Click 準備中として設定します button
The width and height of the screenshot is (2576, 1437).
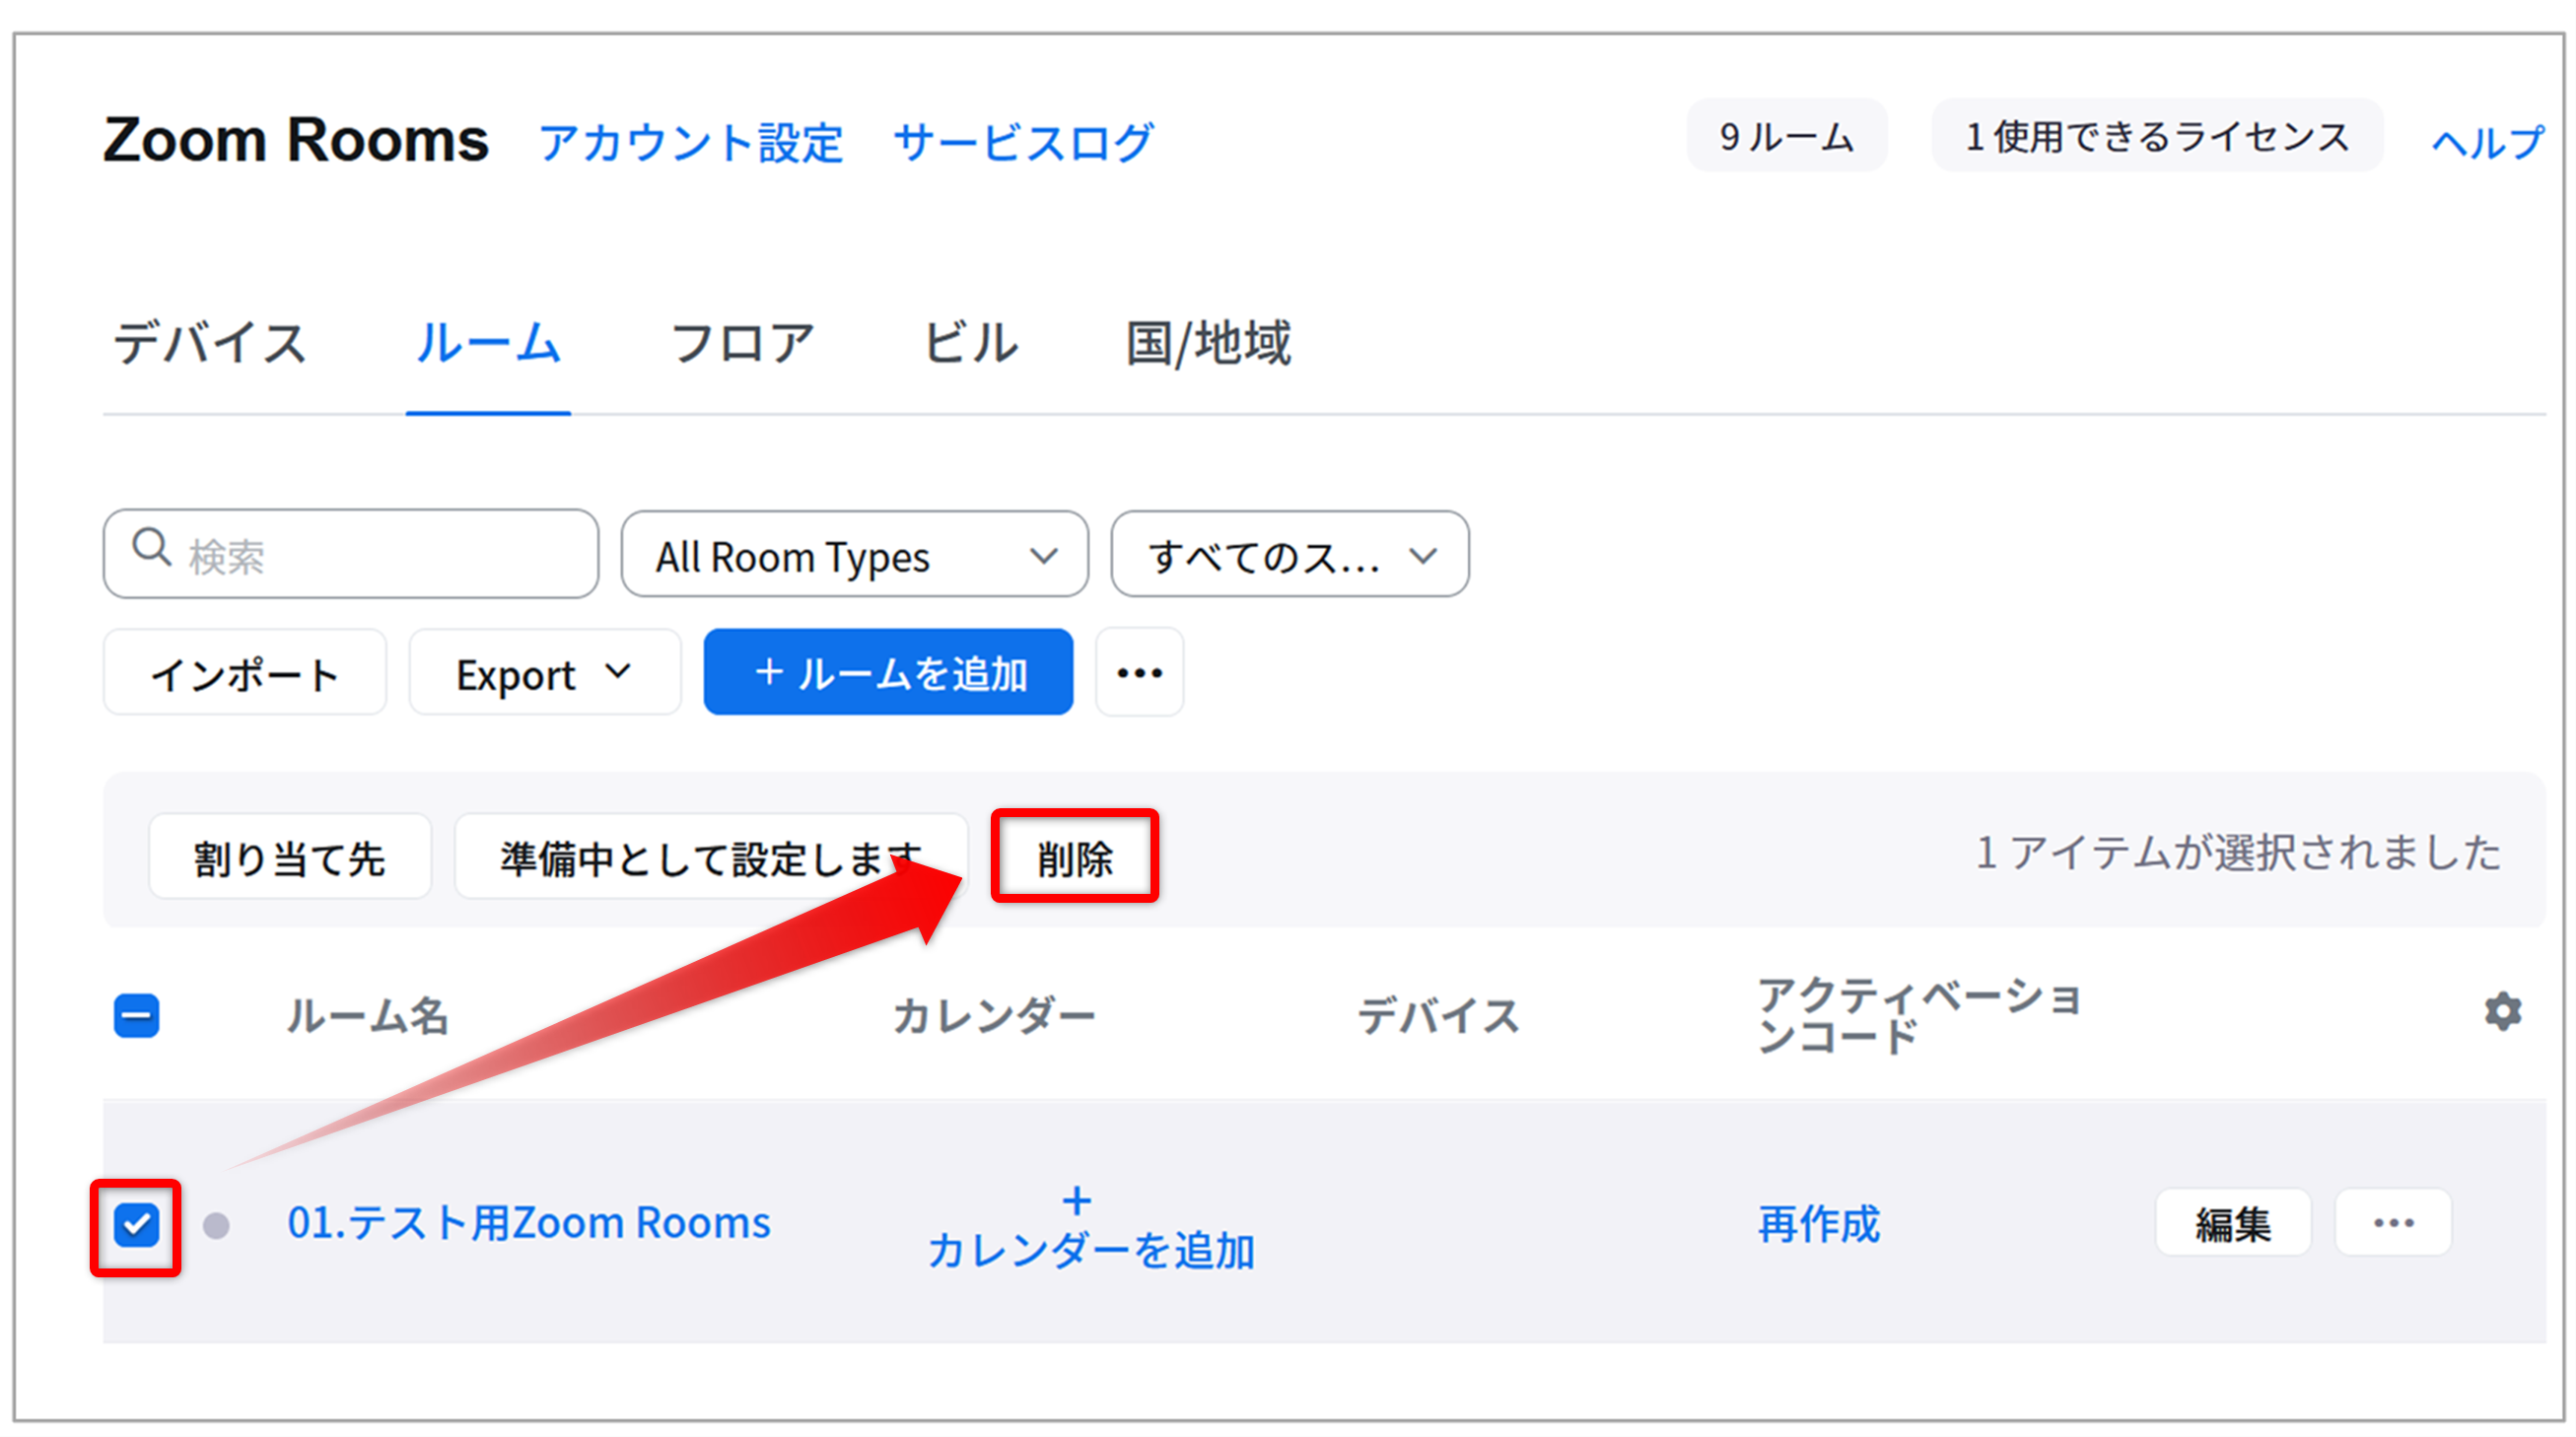(x=711, y=857)
